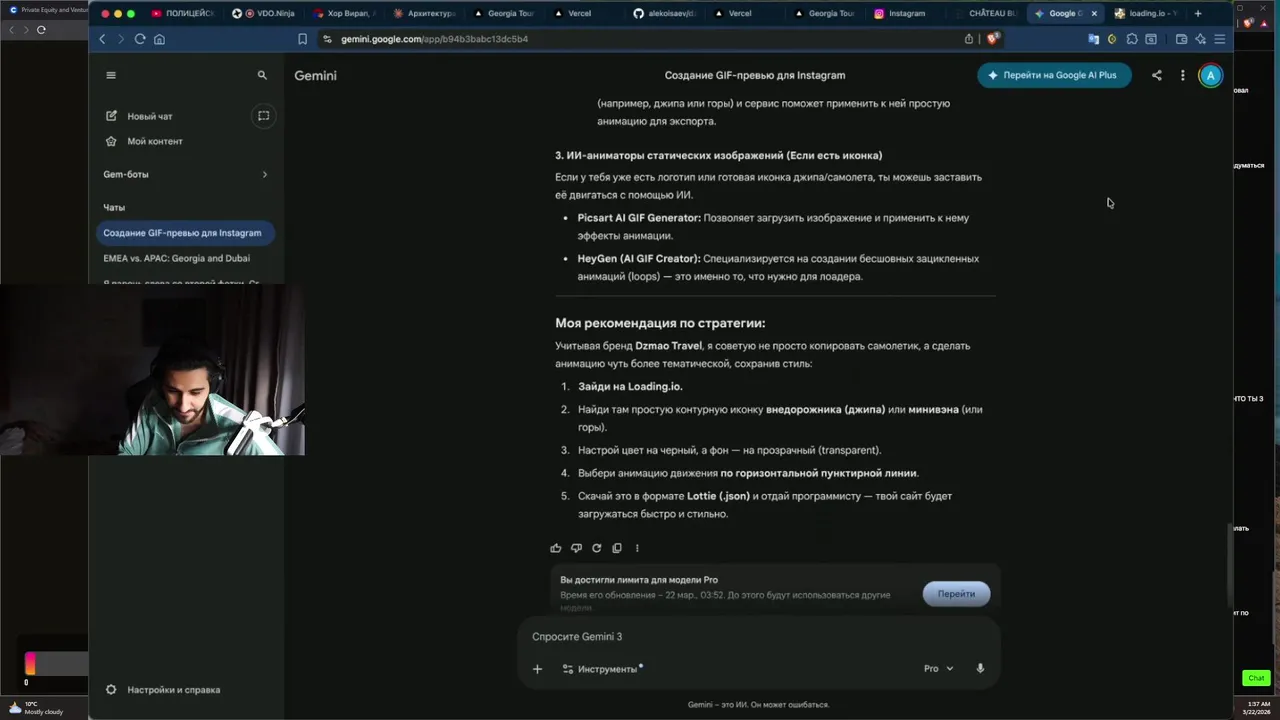Bookmark this page icon

pyautogui.click(x=302, y=39)
